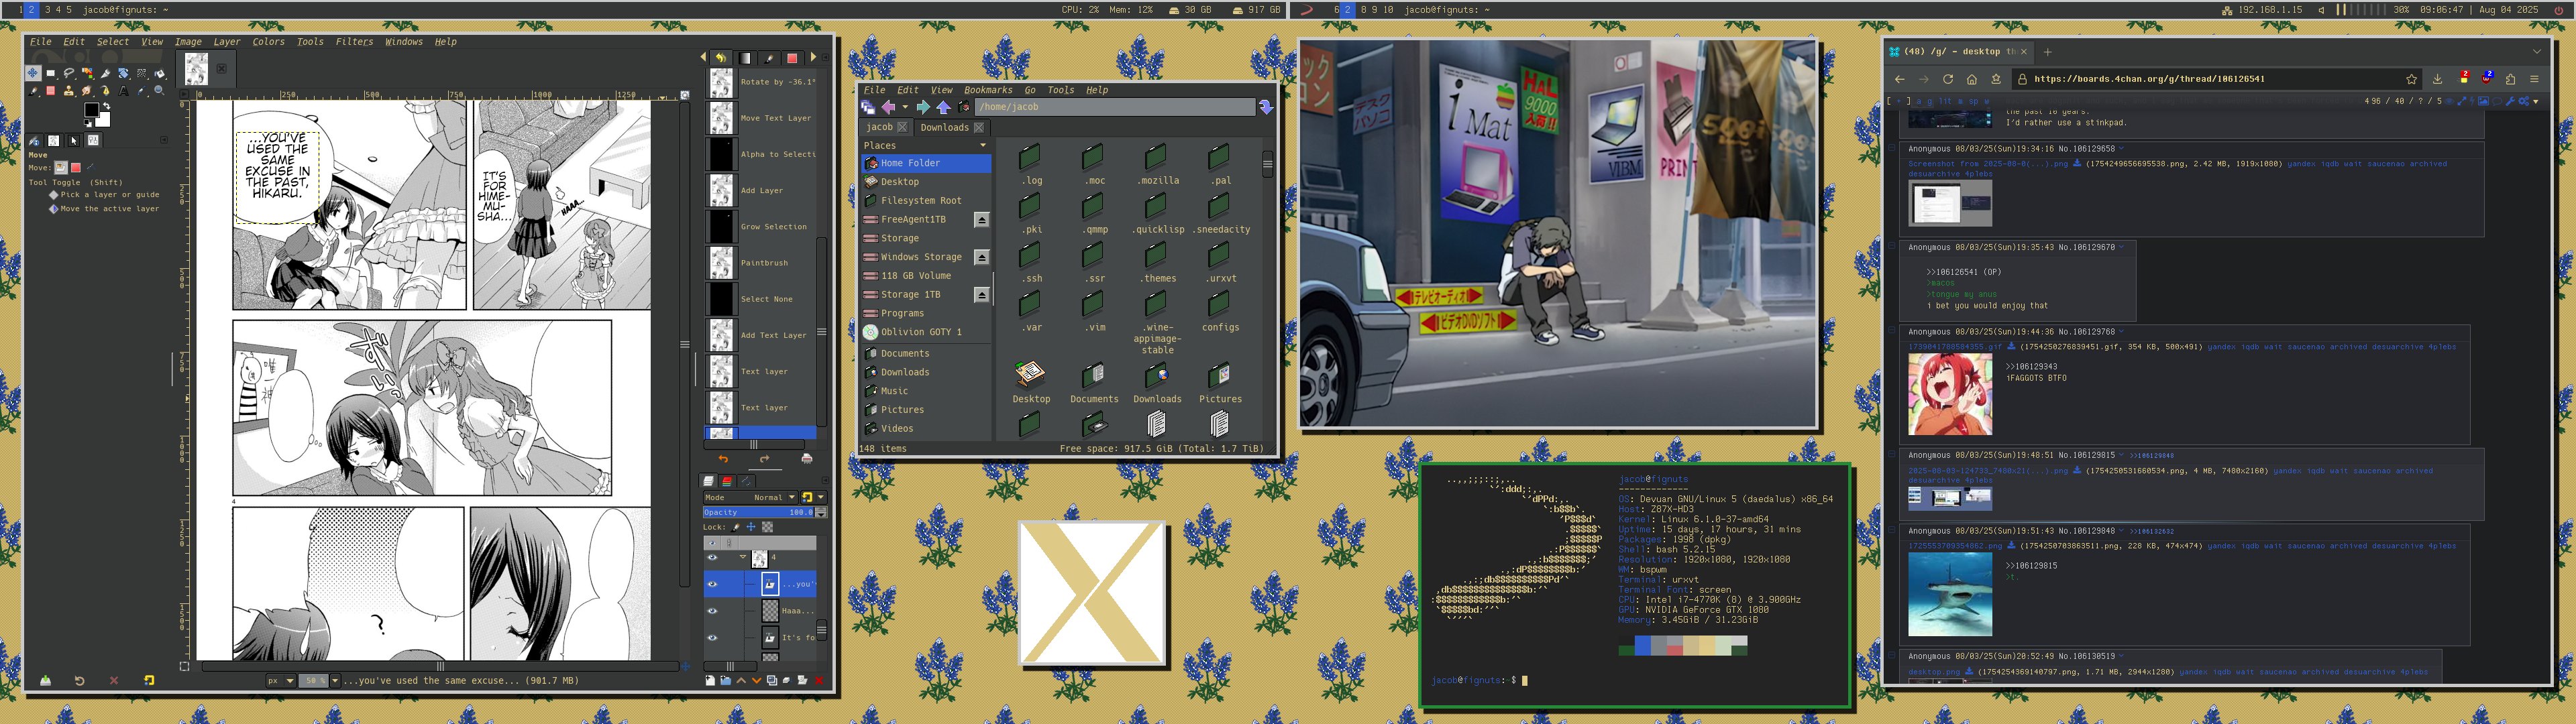Screen dimensions: 2576x724
Task: Select the Paintbrush tool in GIMP toolbox
Action: 33,91
